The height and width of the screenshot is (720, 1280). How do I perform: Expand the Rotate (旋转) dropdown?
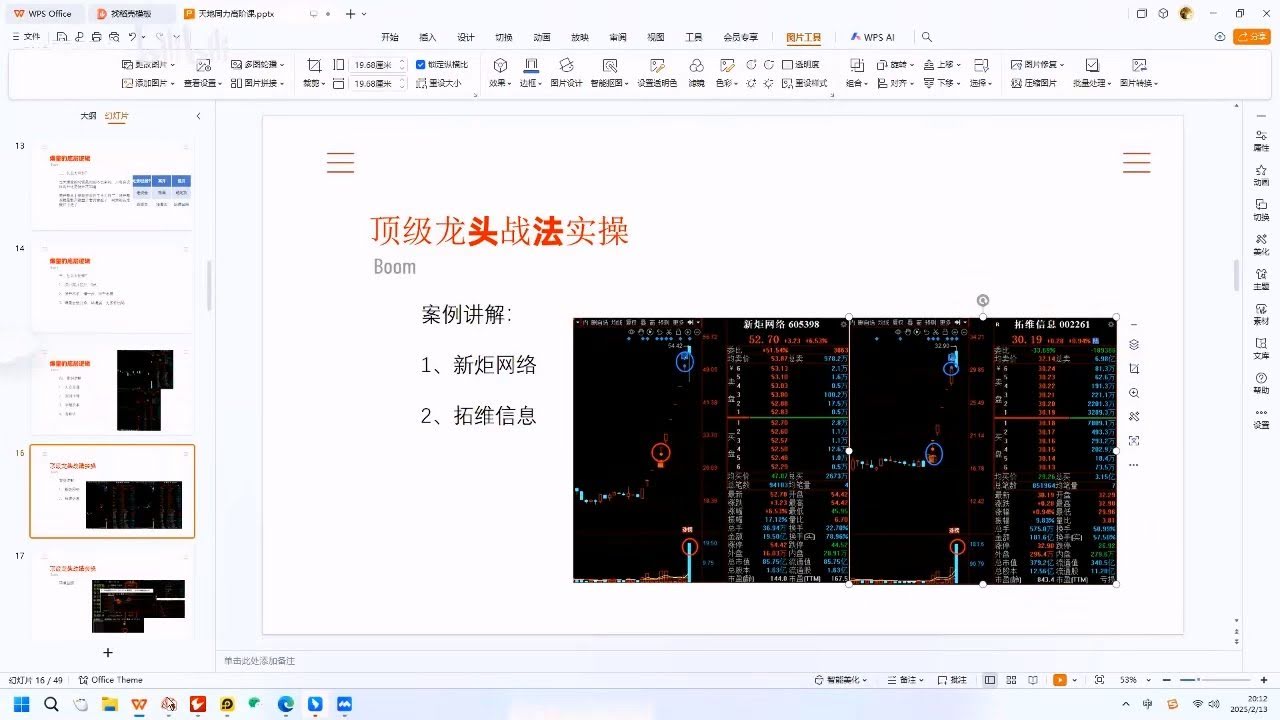pyautogui.click(x=898, y=64)
